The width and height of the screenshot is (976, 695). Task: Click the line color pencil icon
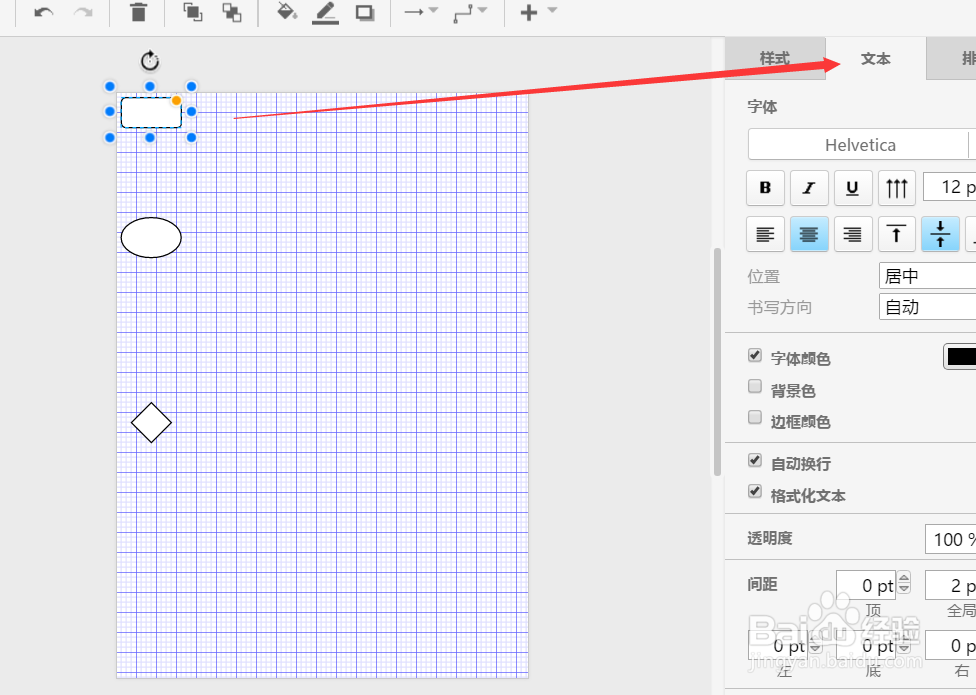[326, 12]
